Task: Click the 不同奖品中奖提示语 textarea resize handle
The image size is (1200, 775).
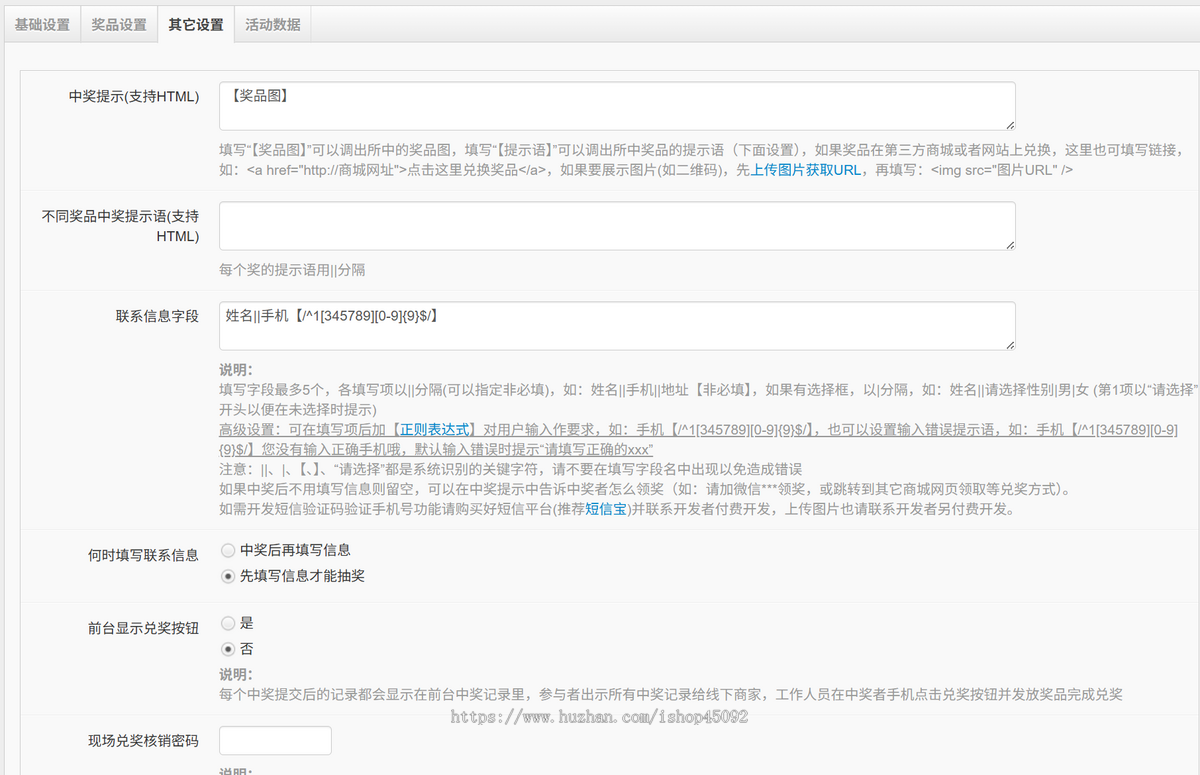Action: (1009, 244)
